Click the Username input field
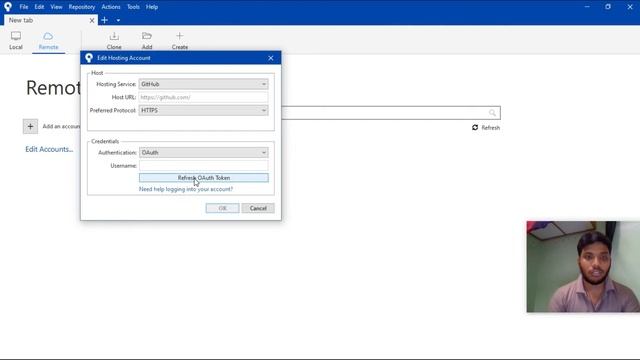Image resolution: width=640 pixels, height=360 pixels. tap(204, 166)
